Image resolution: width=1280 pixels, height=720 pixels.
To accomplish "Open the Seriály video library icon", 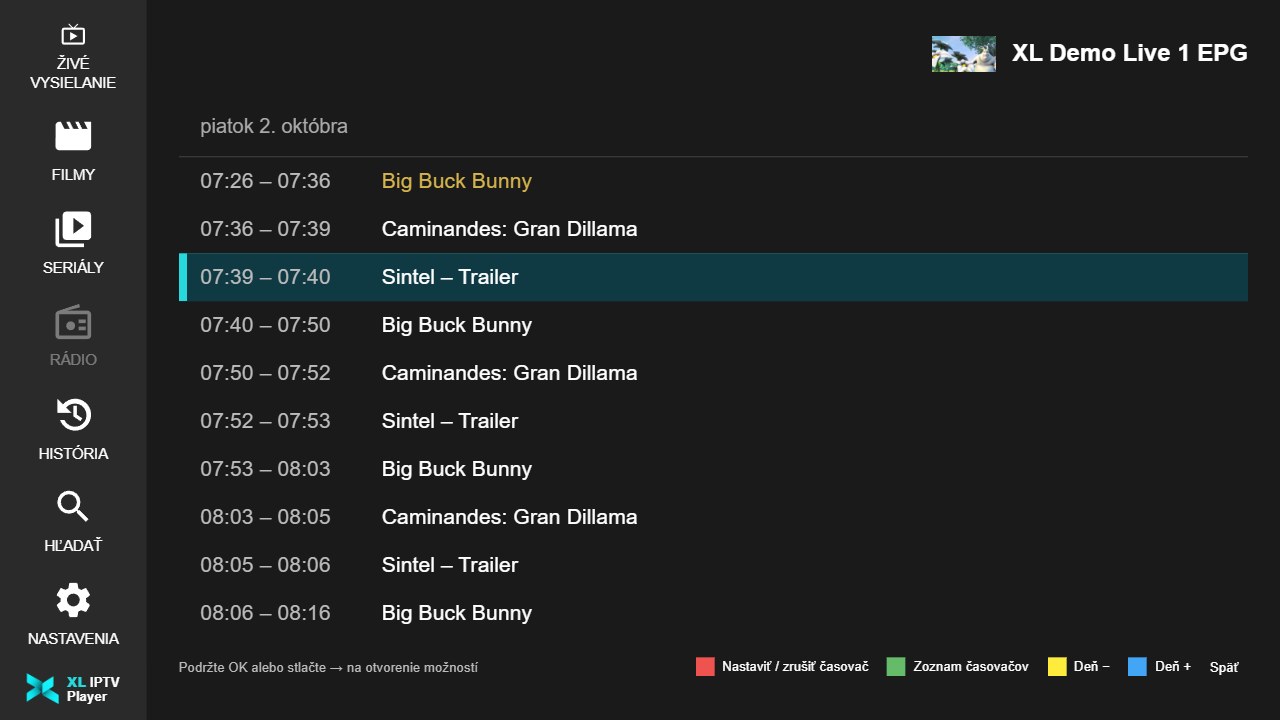I will pyautogui.click(x=73, y=229).
